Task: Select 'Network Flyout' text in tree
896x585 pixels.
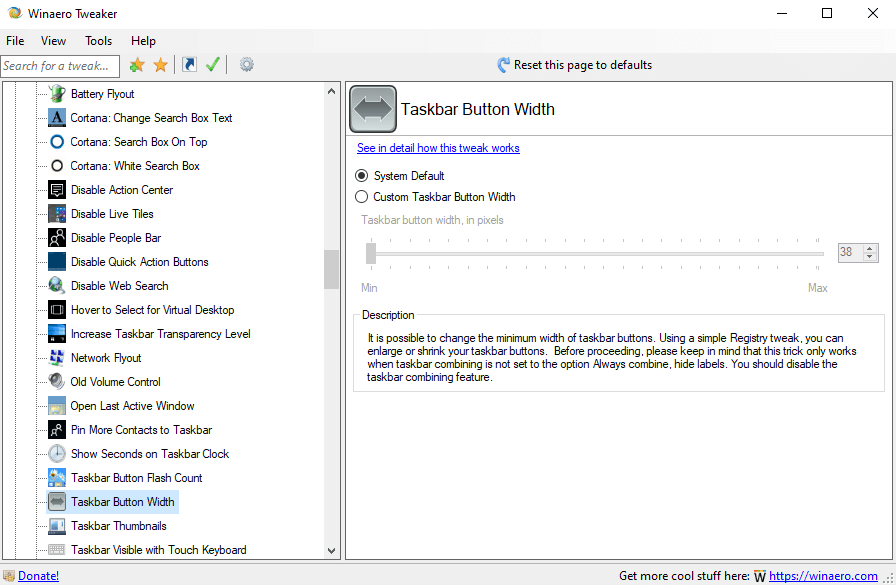Action: pyautogui.click(x=106, y=358)
